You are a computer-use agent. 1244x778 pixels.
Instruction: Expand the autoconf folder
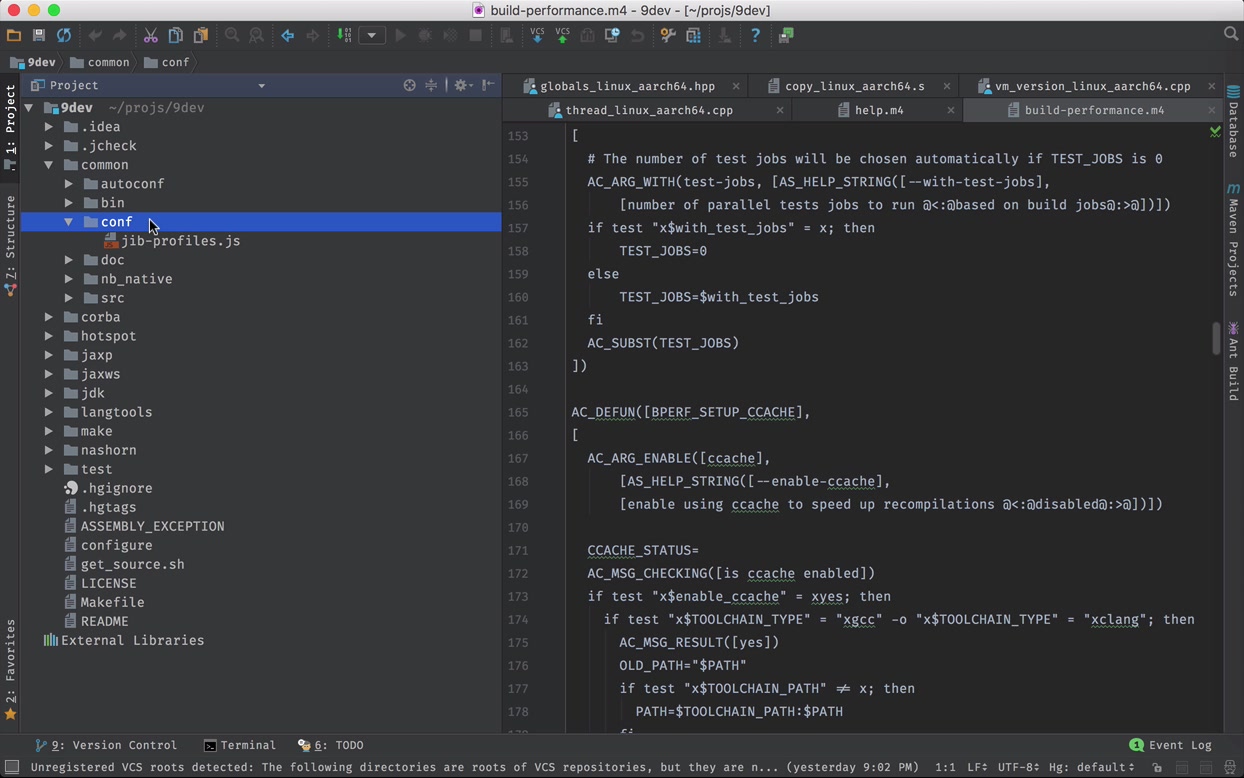point(69,184)
